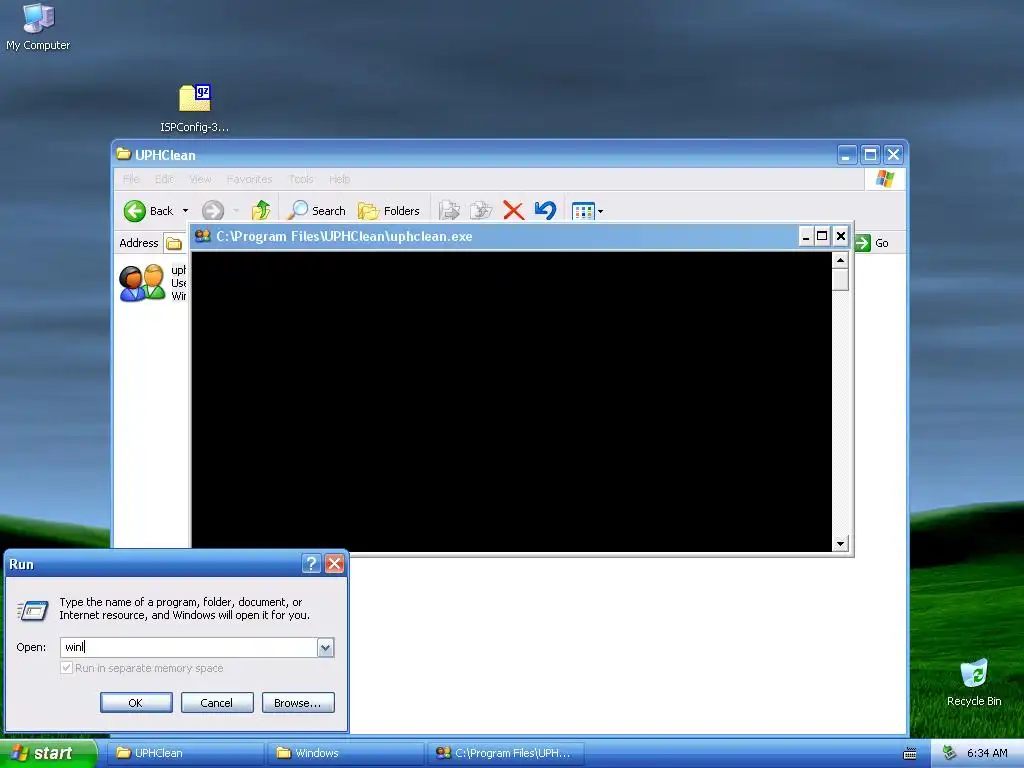1024x768 pixels.
Task: Expand the Open combo box history dropdown
Action: pos(325,647)
